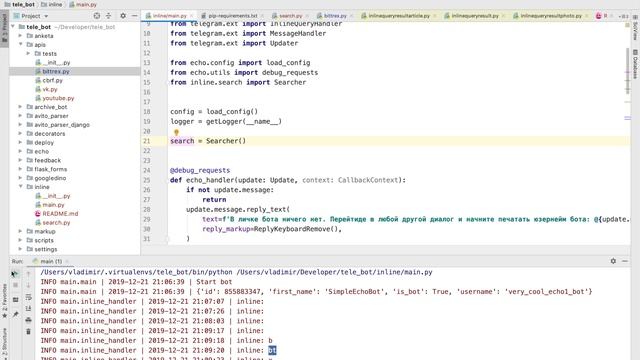Open the Favorites tool window stripe
The height and width of the screenshot is (360, 640).
4,301
